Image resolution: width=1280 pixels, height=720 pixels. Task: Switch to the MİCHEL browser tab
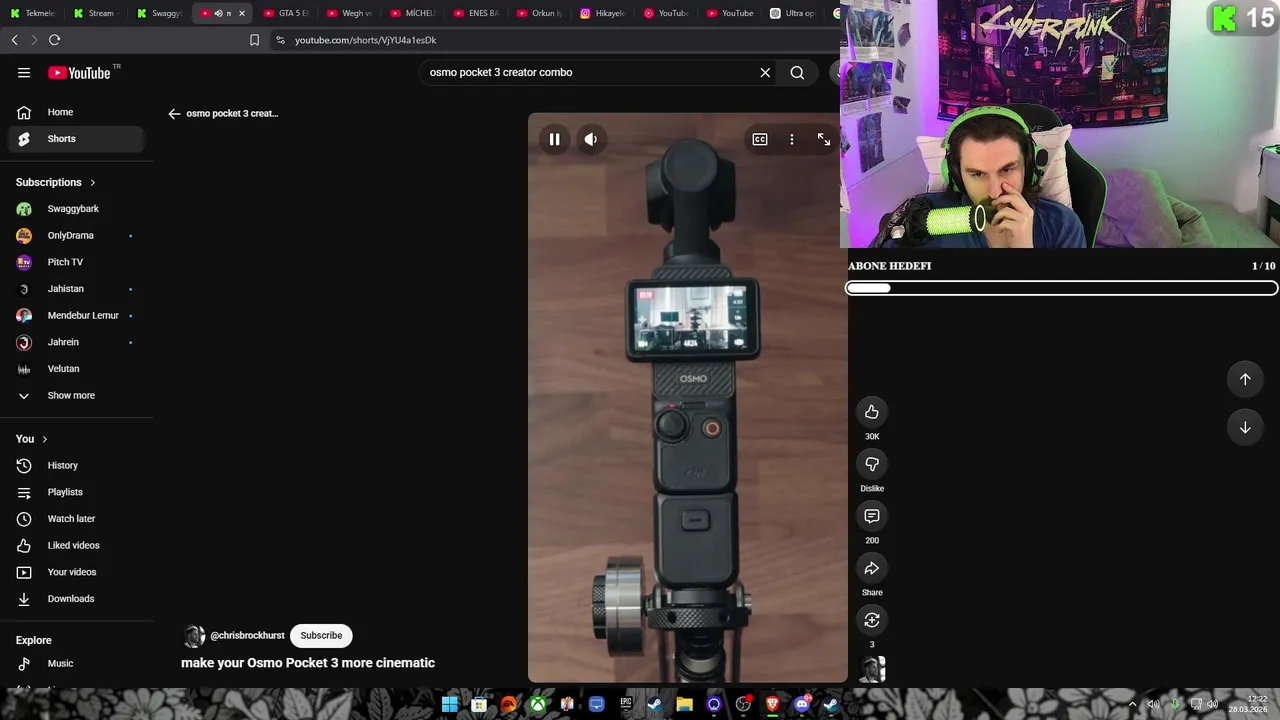pyautogui.click(x=411, y=13)
